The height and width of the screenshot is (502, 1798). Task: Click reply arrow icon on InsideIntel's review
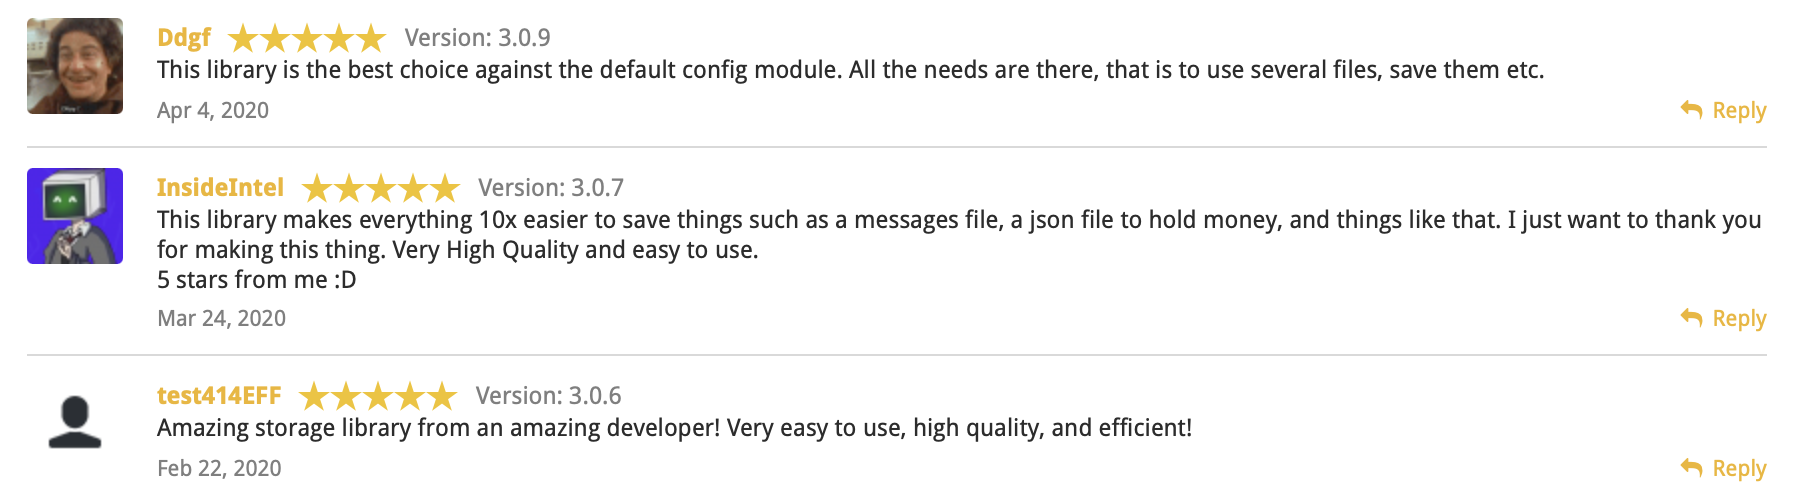1691,317
